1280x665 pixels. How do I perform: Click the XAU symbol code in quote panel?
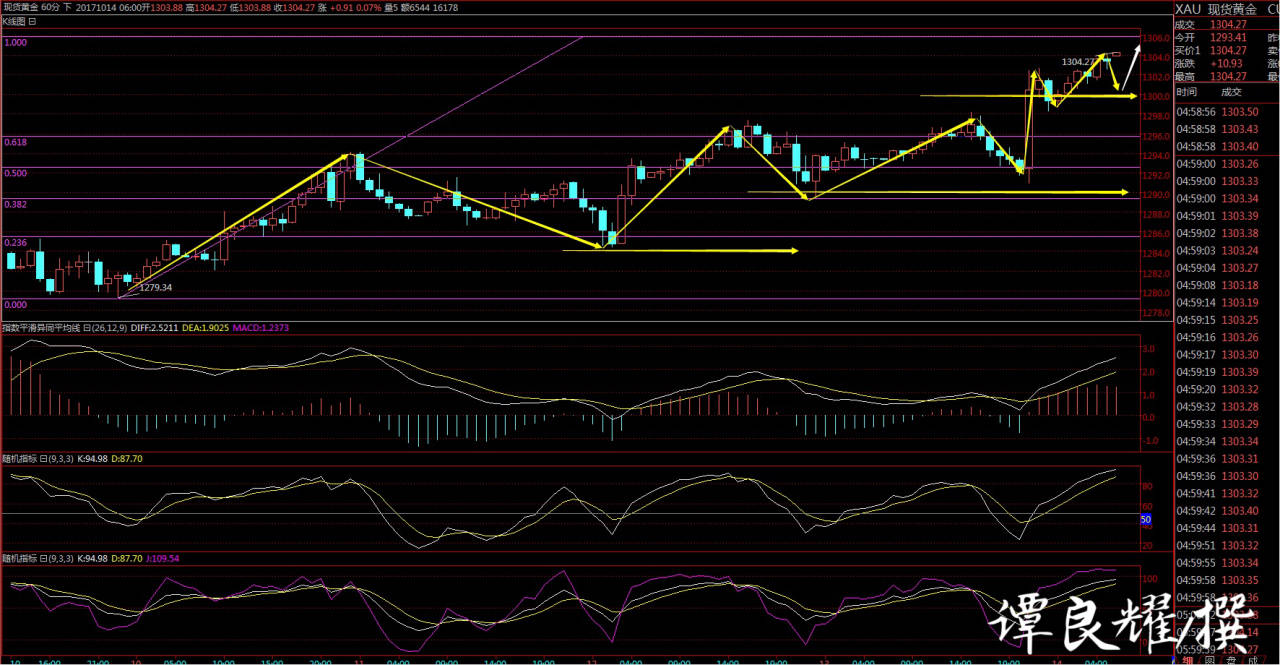click(x=1186, y=9)
